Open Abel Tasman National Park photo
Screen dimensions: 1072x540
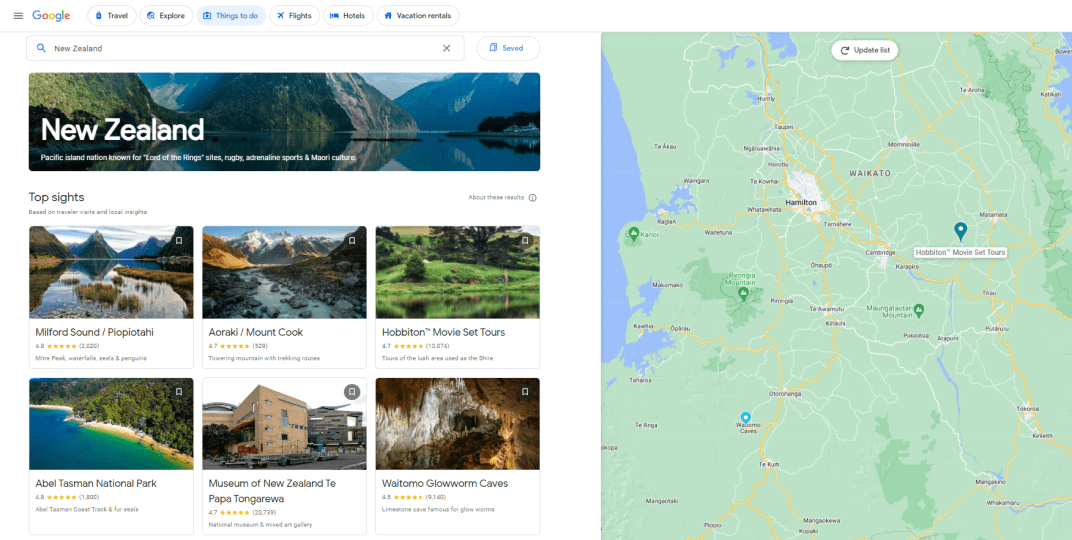[111, 424]
